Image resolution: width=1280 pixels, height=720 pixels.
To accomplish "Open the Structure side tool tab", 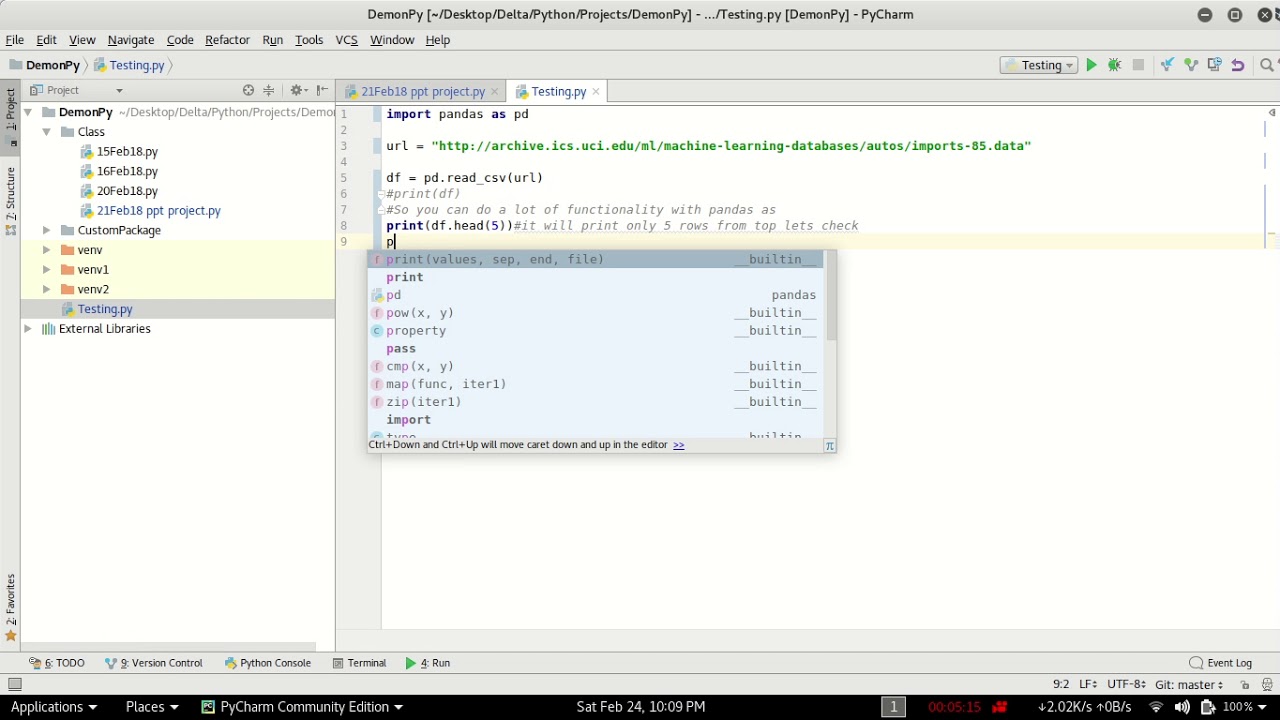I will (x=11, y=202).
